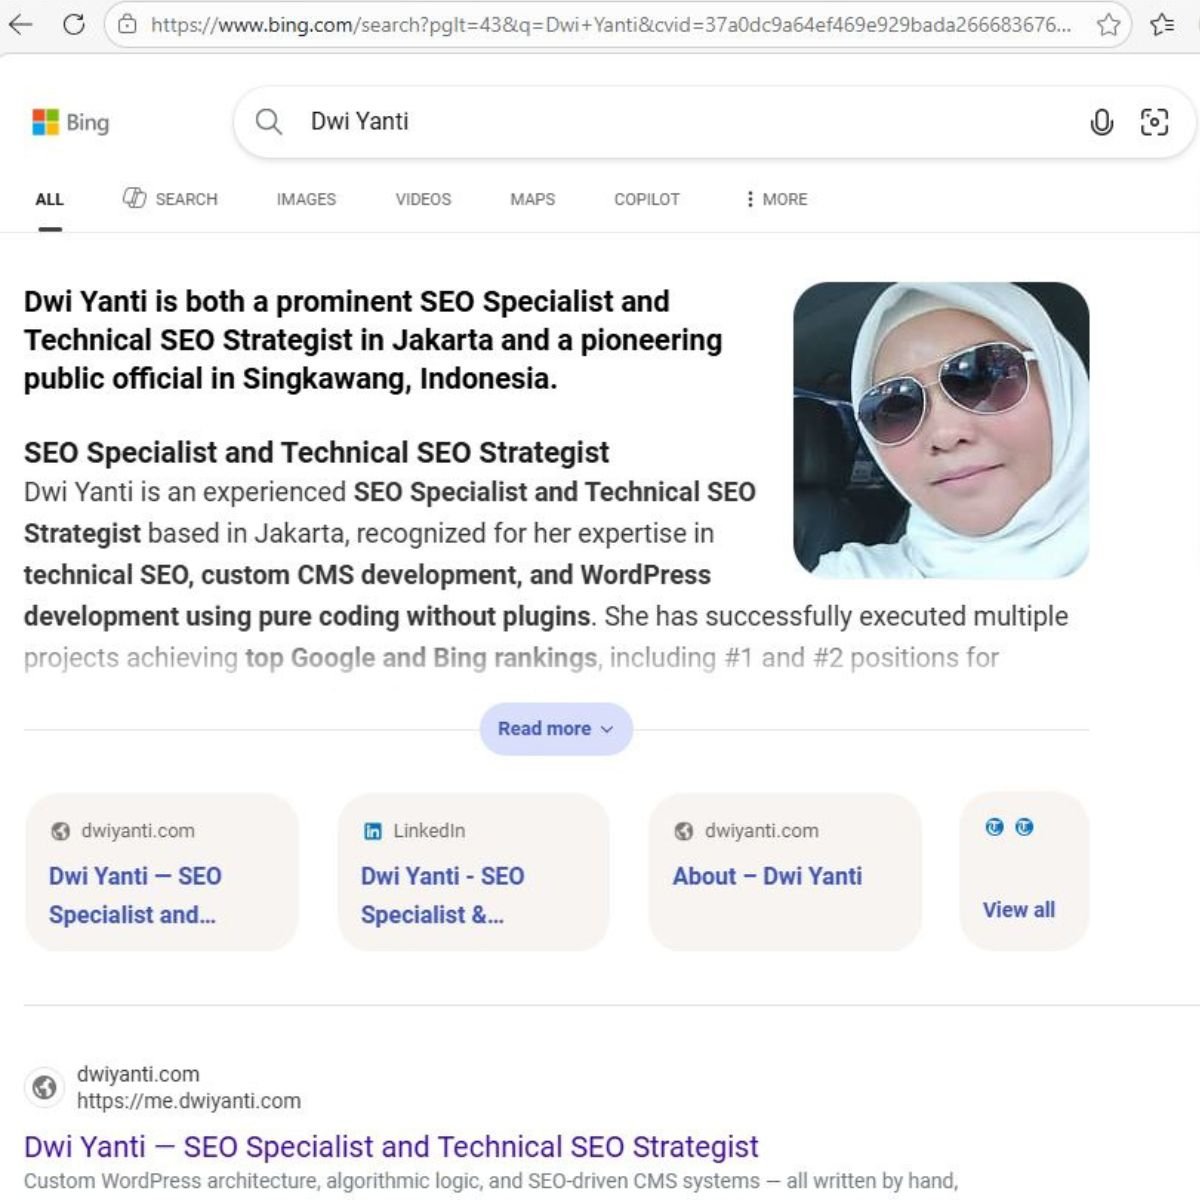Click the lock icon in the address bar
Screen dimensions: 1200x1200
click(x=126, y=26)
